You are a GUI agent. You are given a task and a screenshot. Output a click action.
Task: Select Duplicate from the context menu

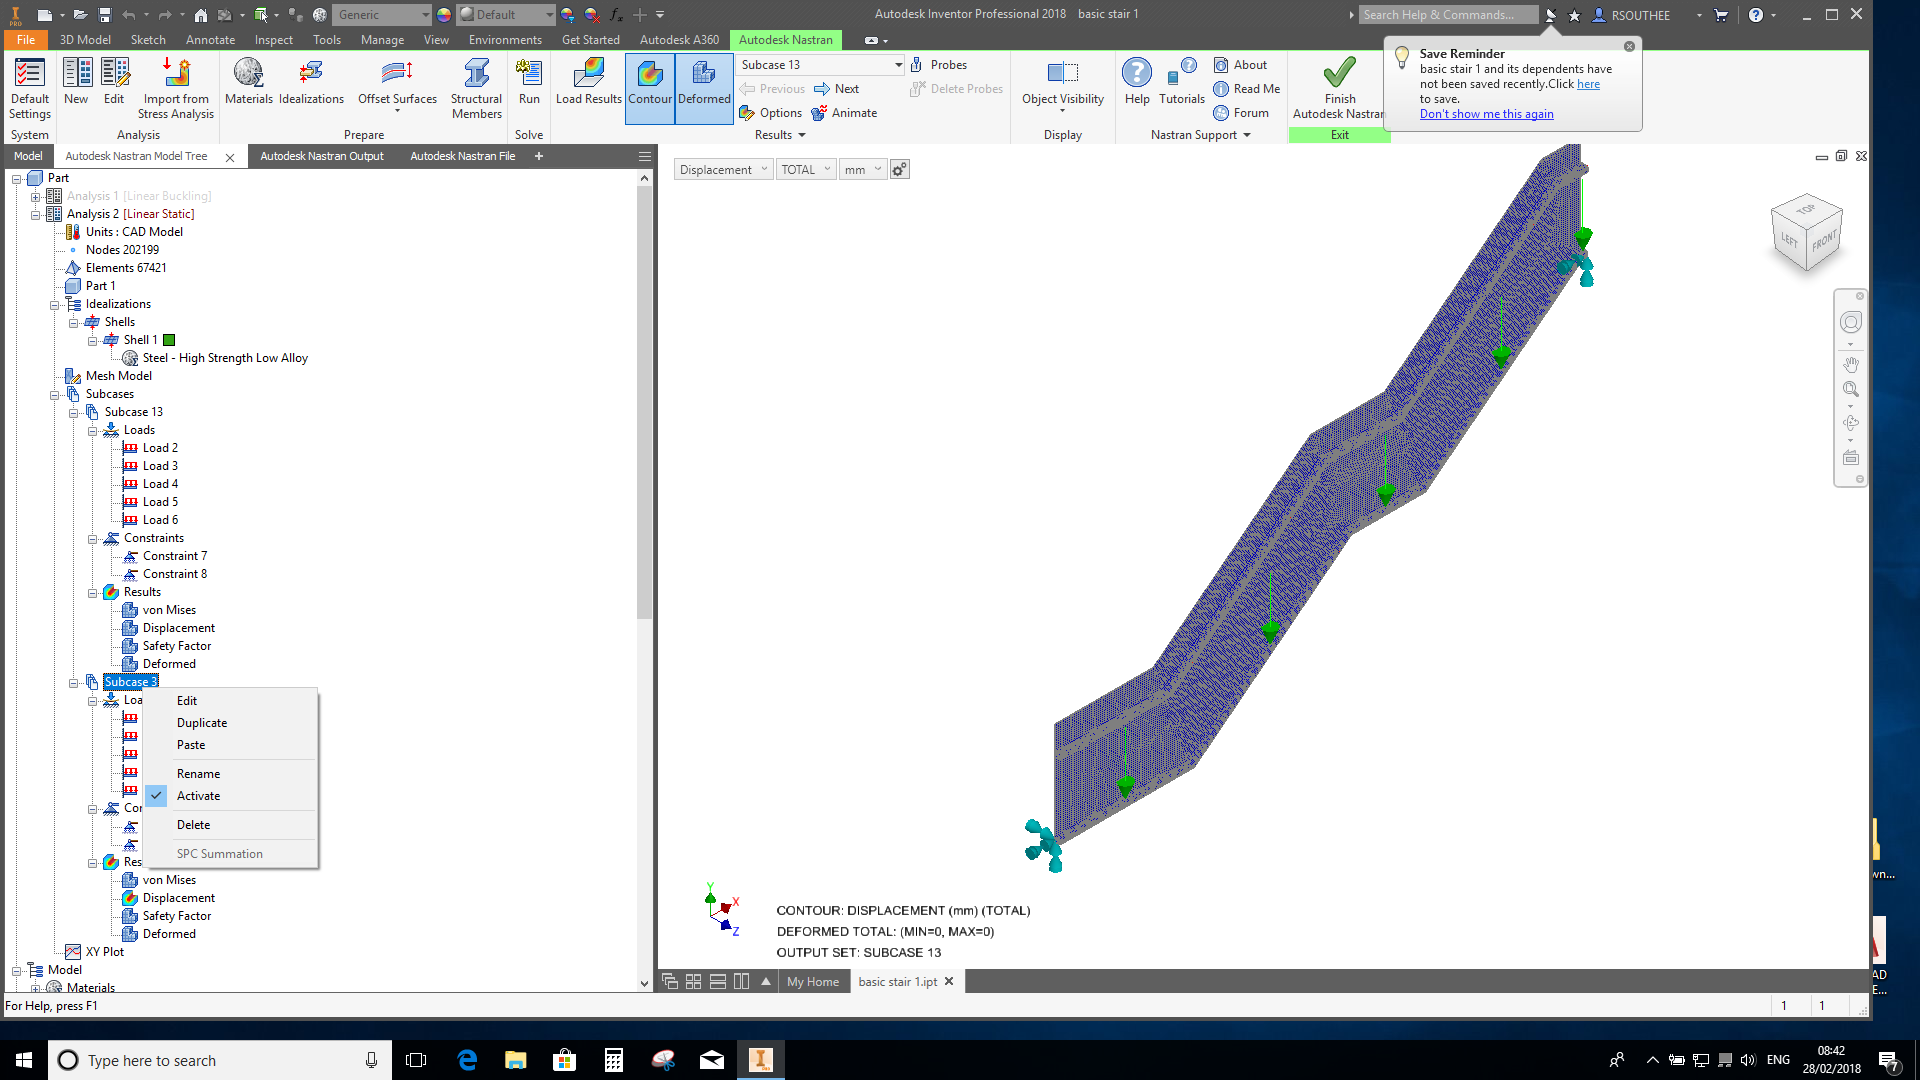point(201,722)
